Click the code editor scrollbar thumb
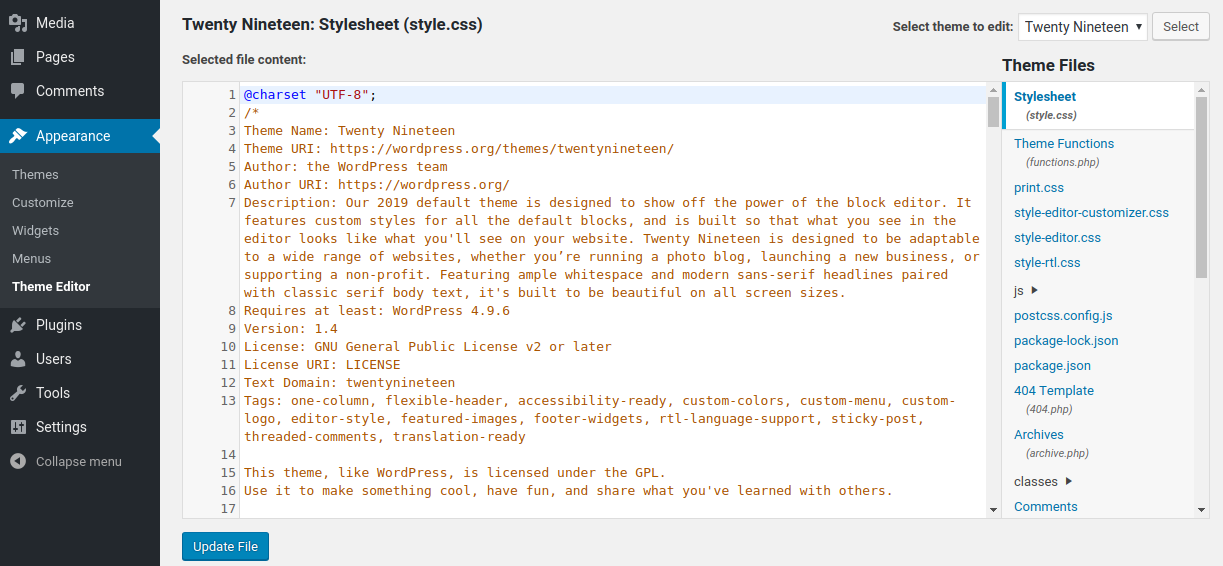The width and height of the screenshot is (1223, 566). point(993,112)
